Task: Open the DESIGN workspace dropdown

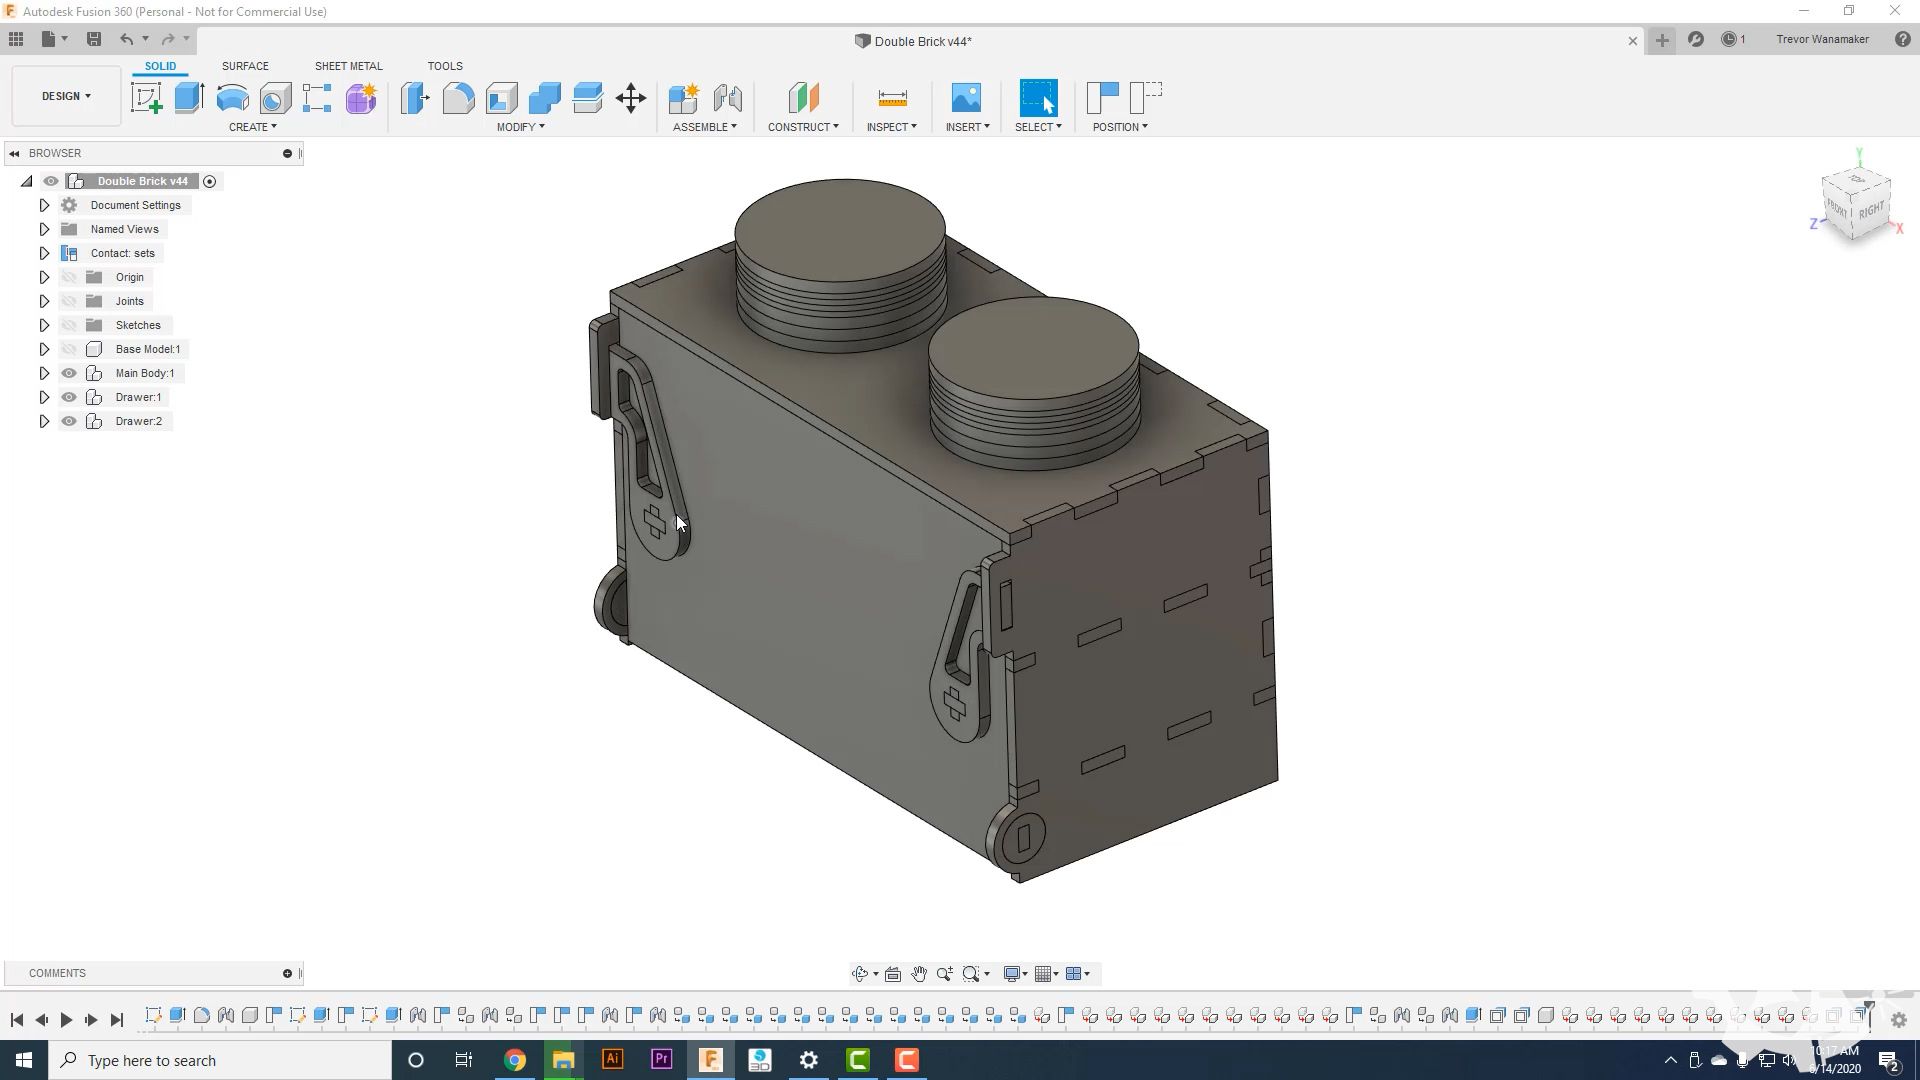Action: 66,96
